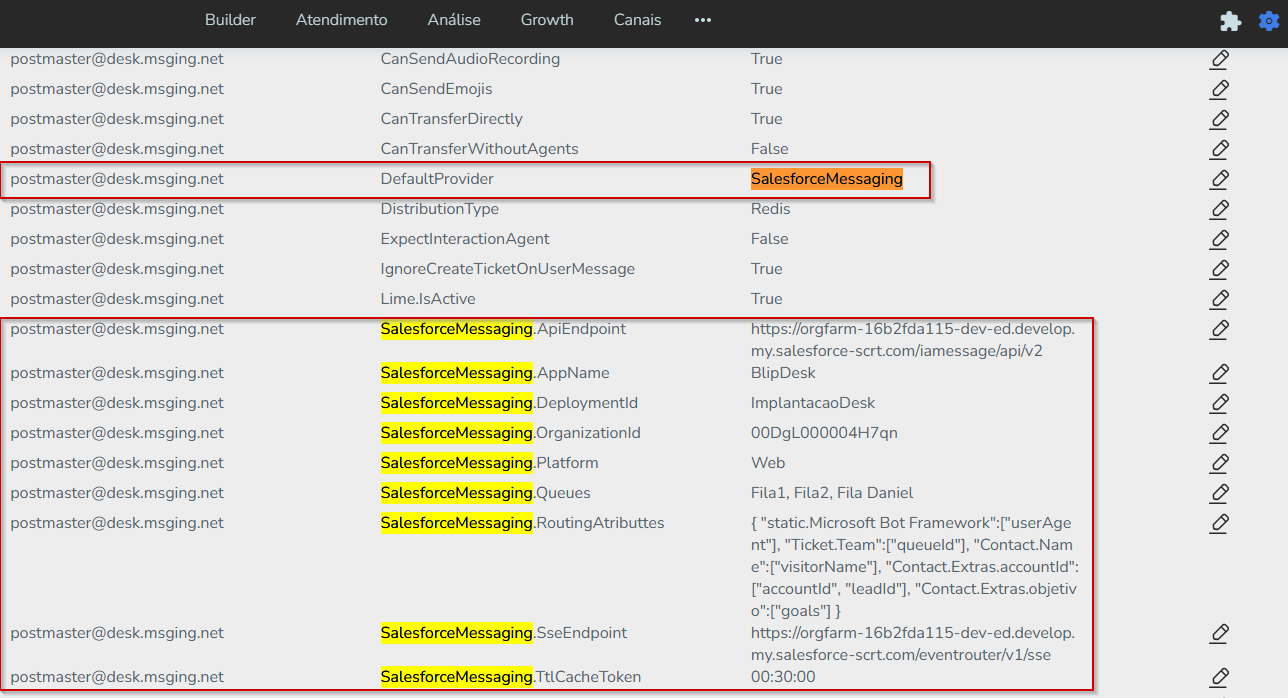Open the Growth menu item
The width and height of the screenshot is (1288, 698).
click(x=547, y=20)
